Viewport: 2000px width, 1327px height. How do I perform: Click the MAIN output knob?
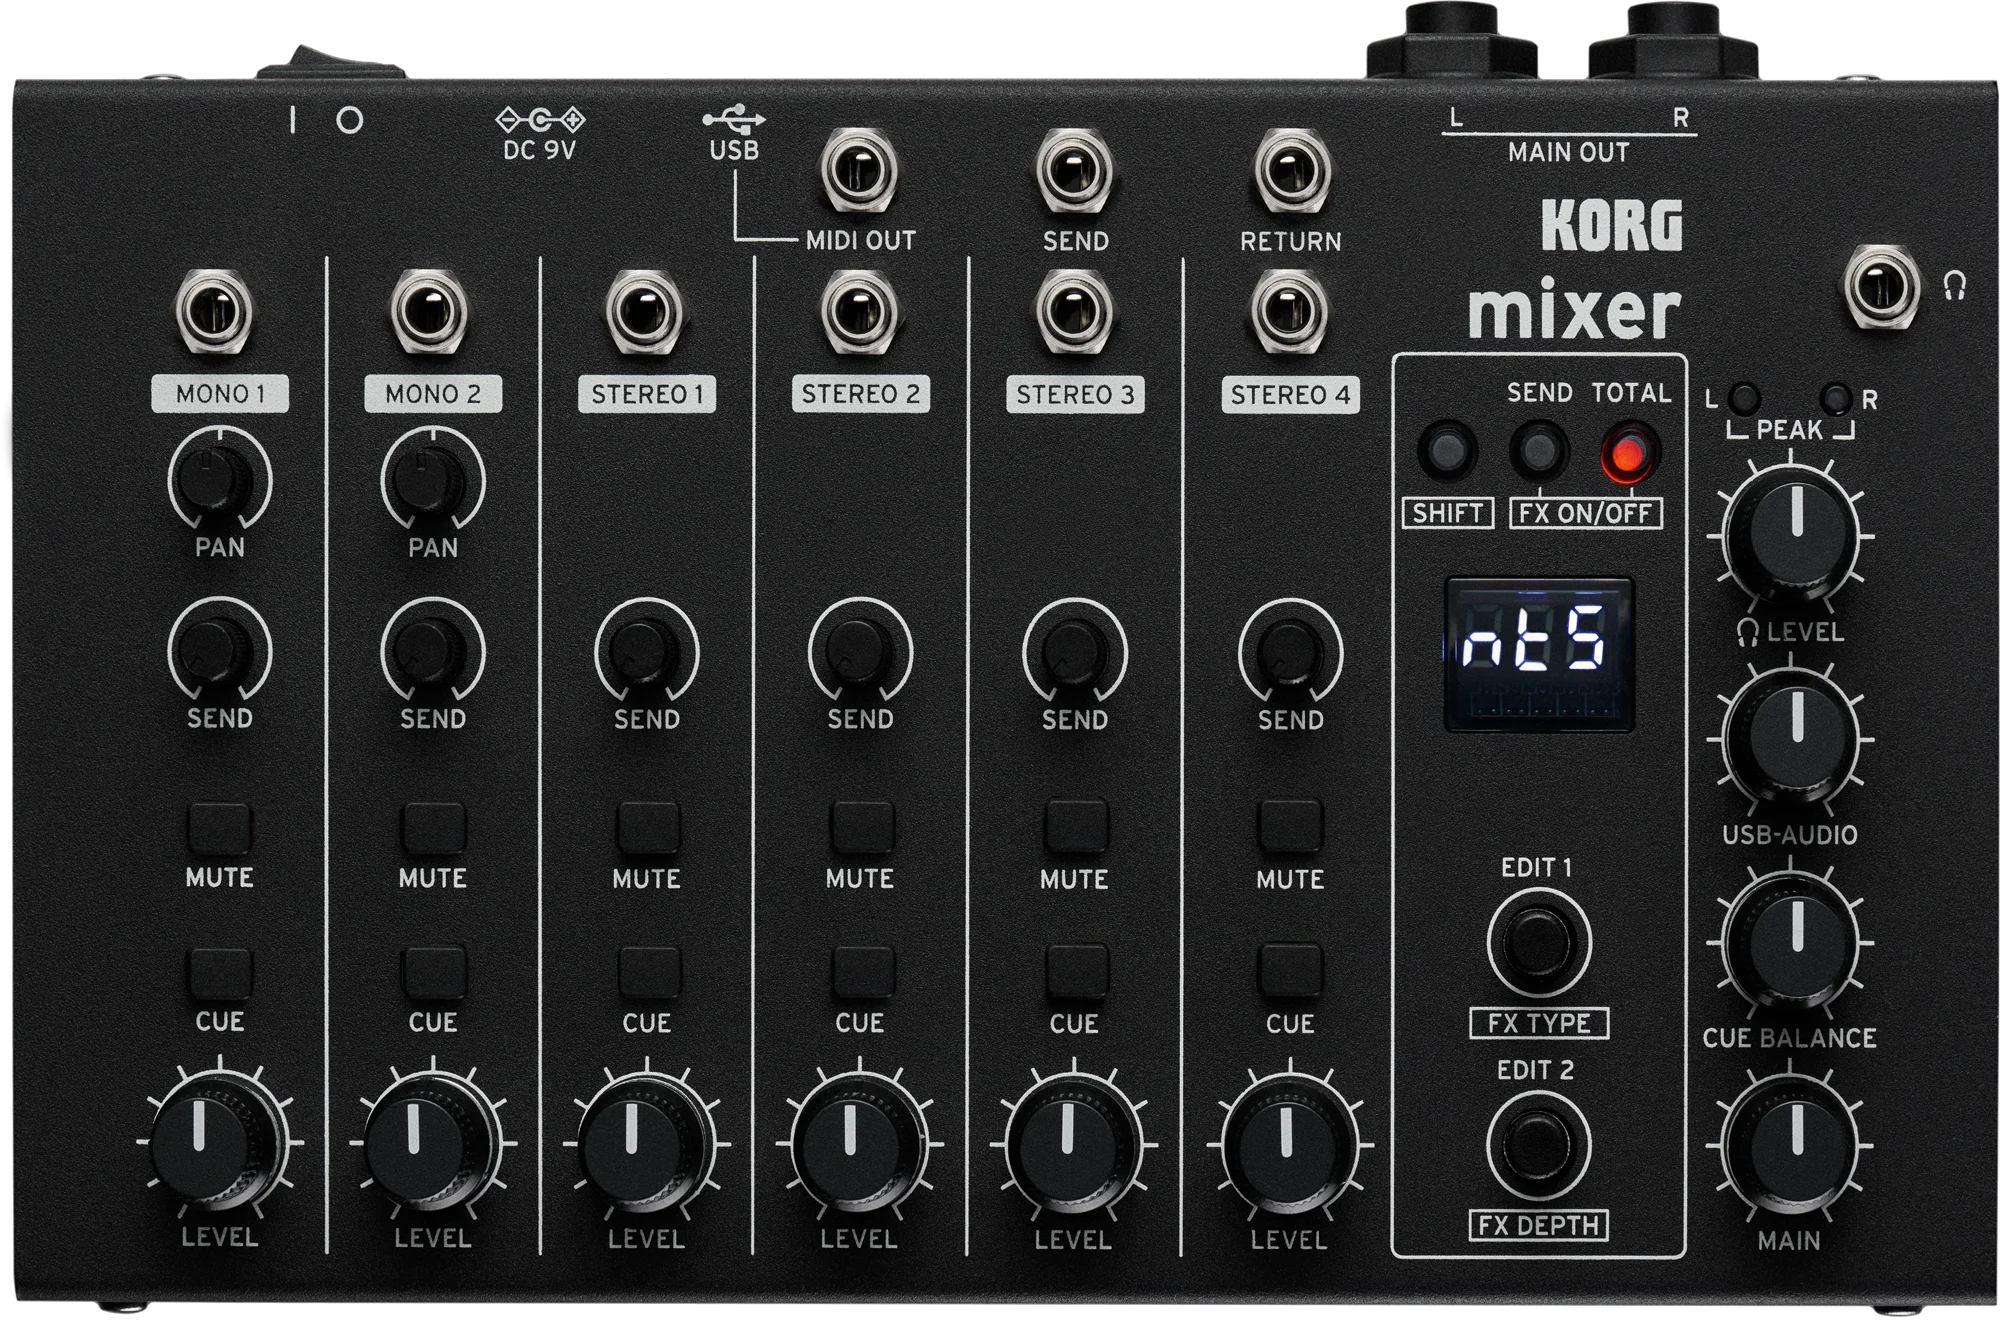tap(1791, 1144)
